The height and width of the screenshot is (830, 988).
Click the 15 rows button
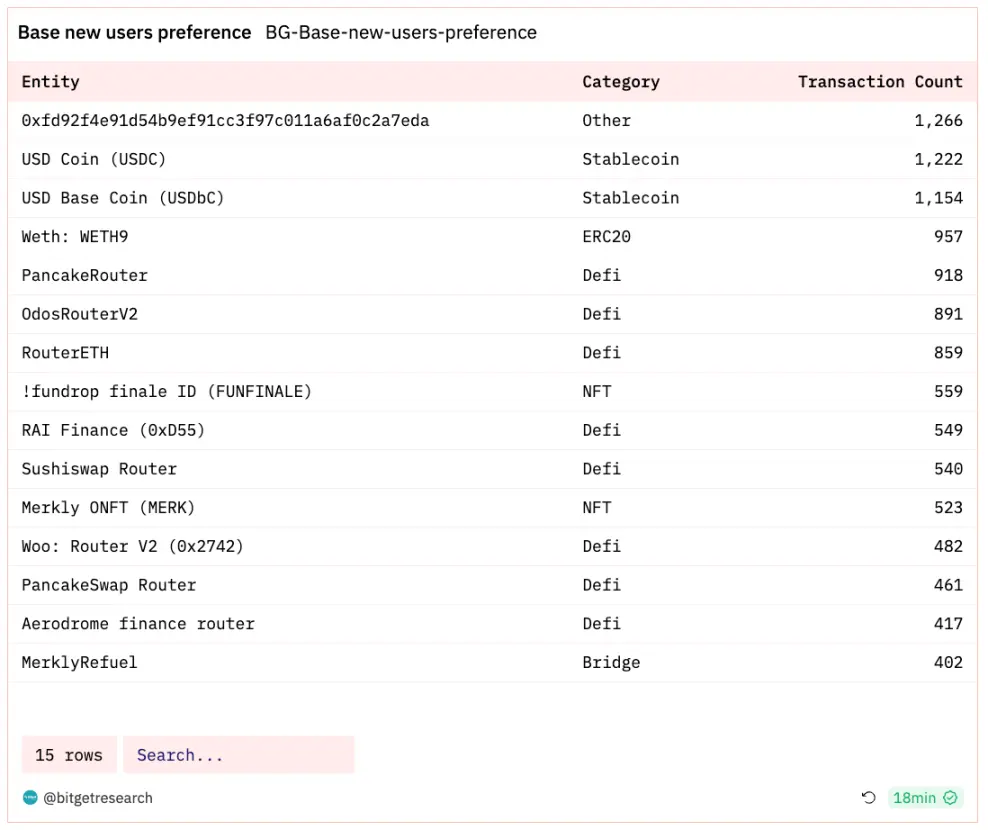tap(69, 754)
